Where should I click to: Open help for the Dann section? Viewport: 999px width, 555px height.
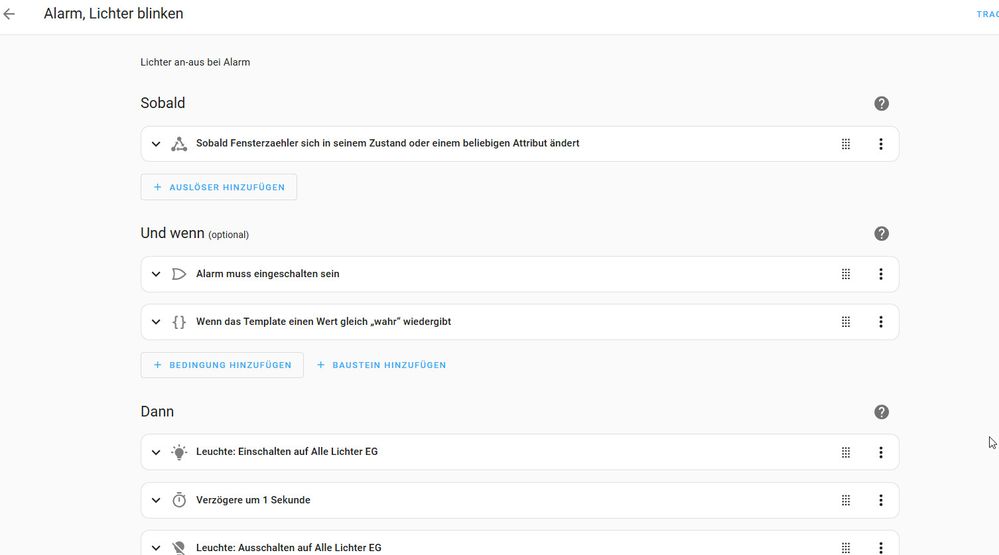pyautogui.click(x=881, y=412)
